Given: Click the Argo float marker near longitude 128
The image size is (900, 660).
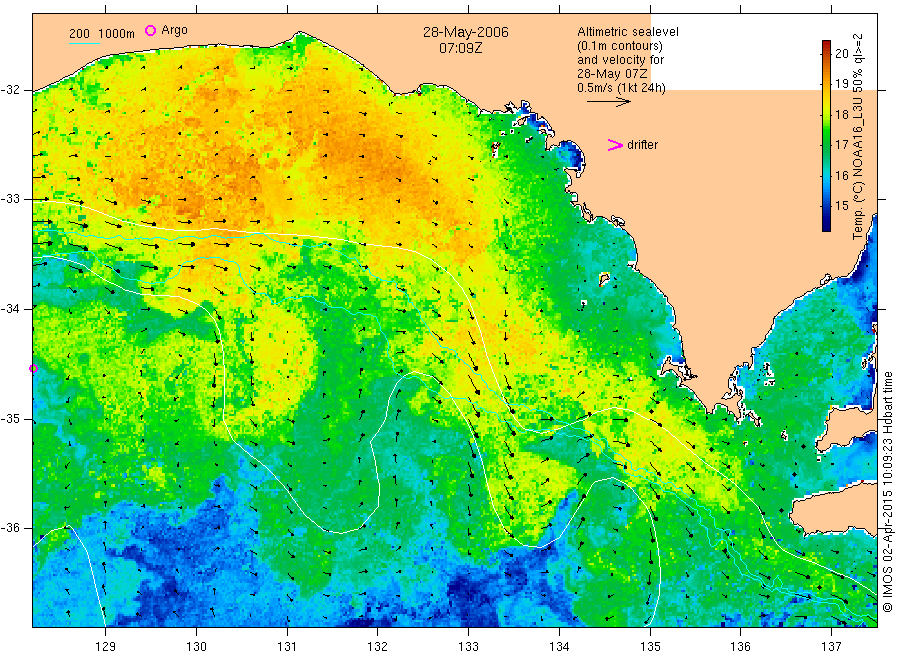Looking at the screenshot, I should [x=33, y=368].
